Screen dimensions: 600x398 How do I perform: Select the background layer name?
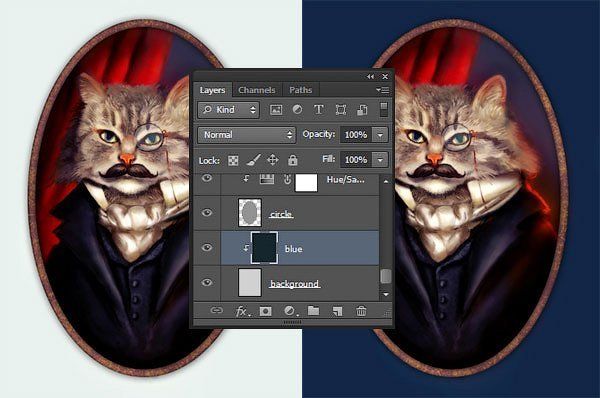294,284
